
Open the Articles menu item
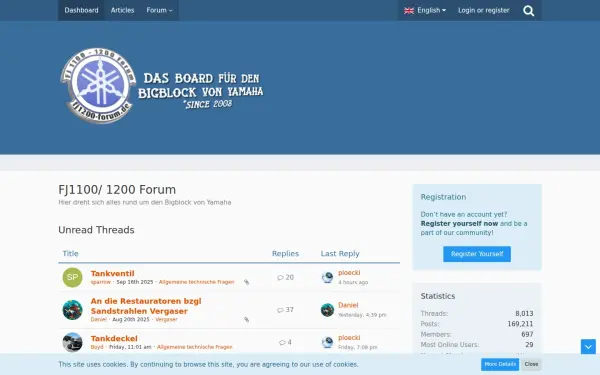122,10
